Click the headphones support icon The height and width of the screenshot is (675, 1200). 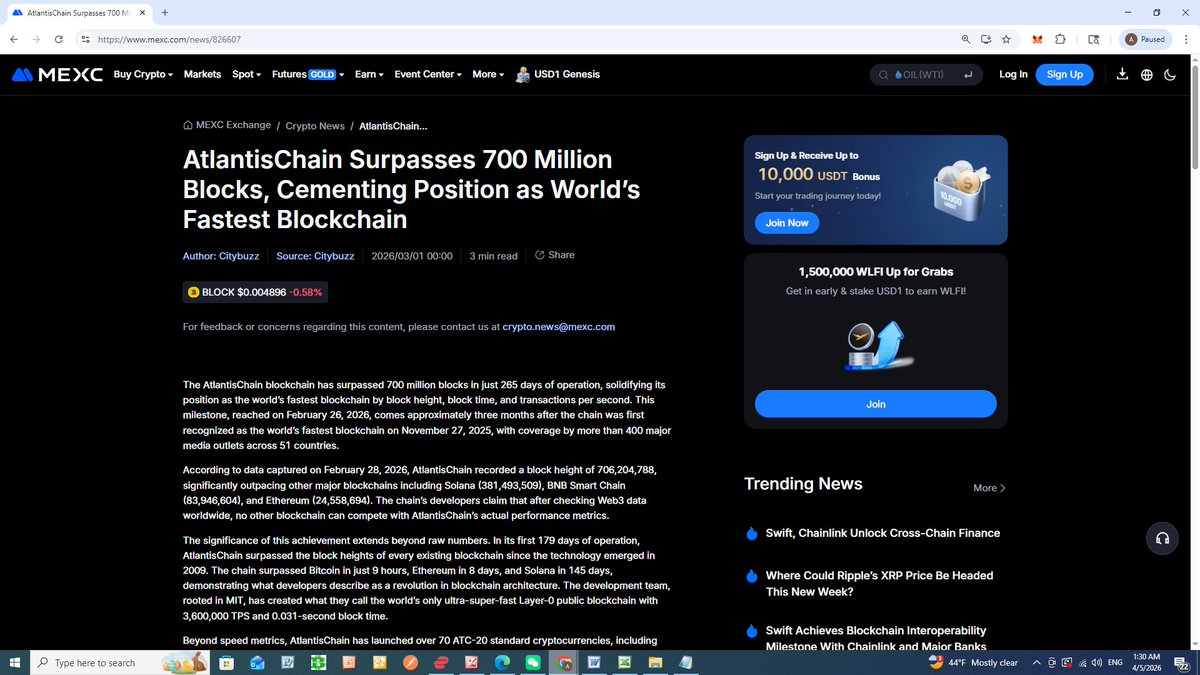(x=1162, y=538)
